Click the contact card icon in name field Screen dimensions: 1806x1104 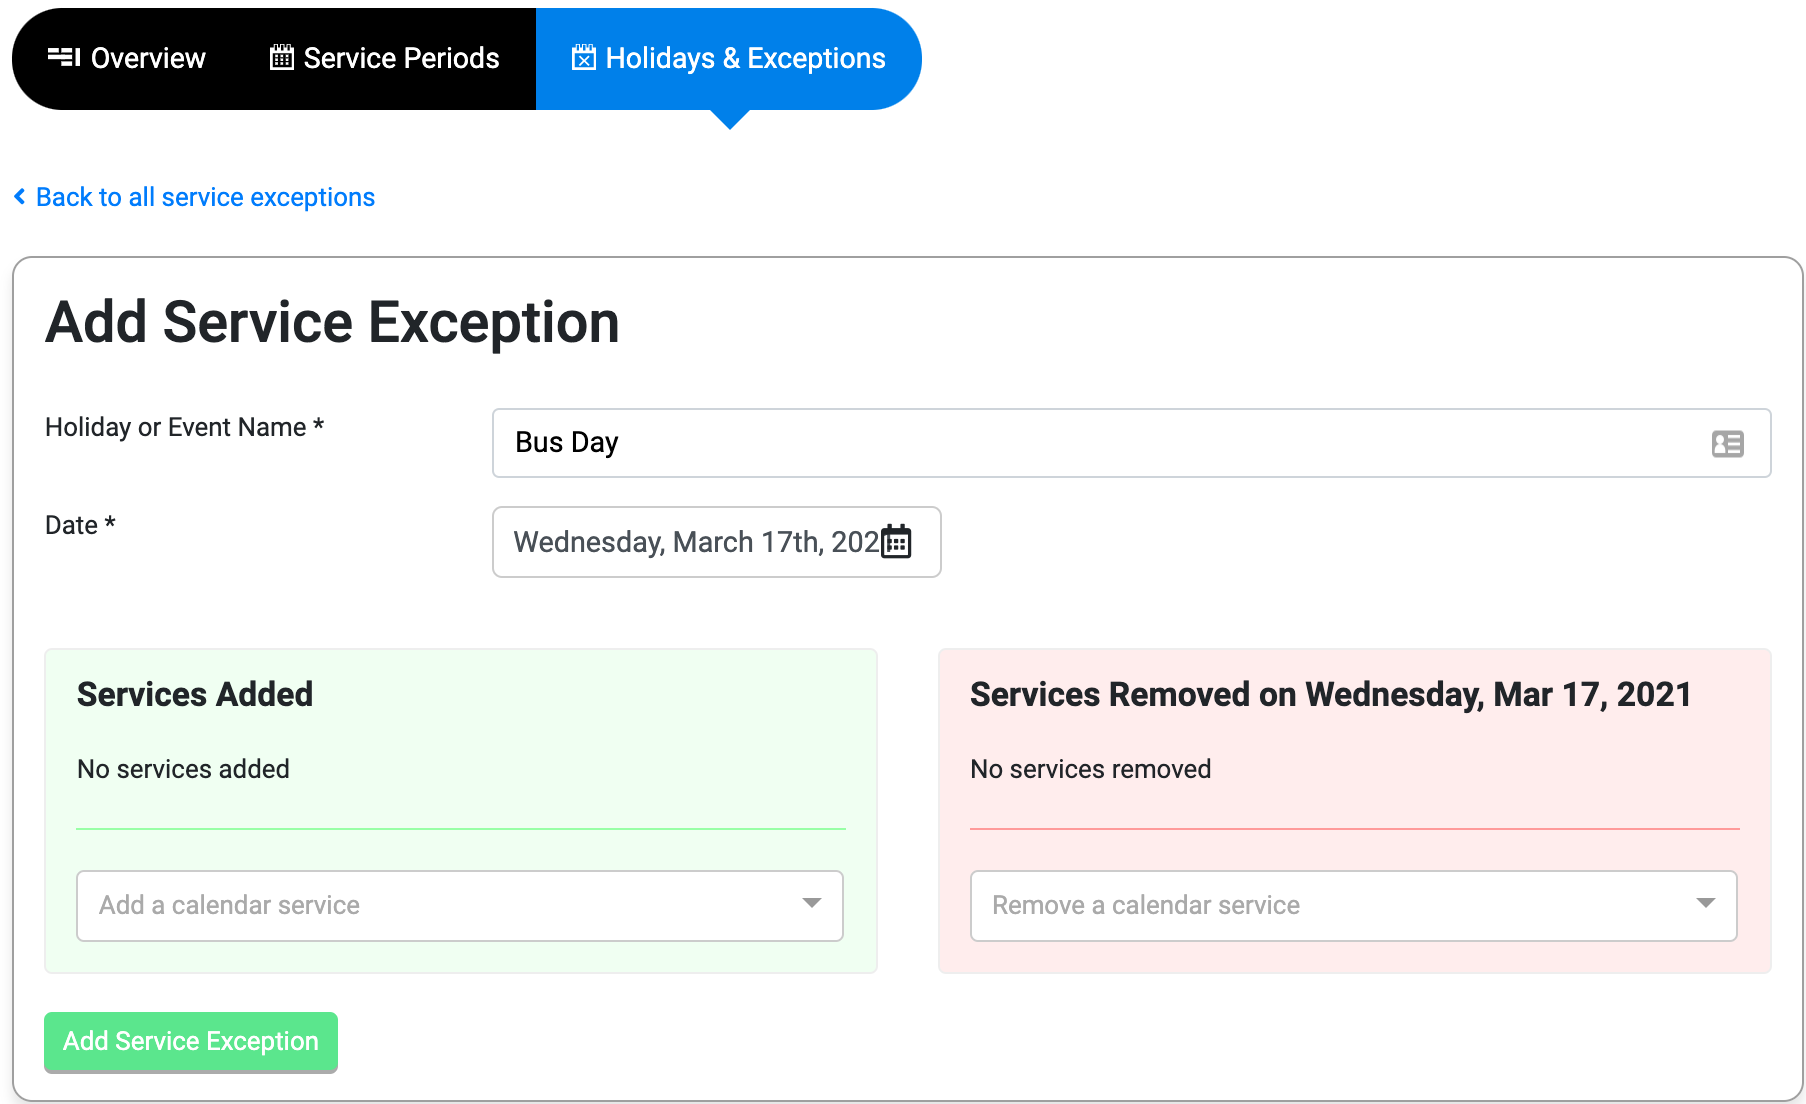(1727, 443)
